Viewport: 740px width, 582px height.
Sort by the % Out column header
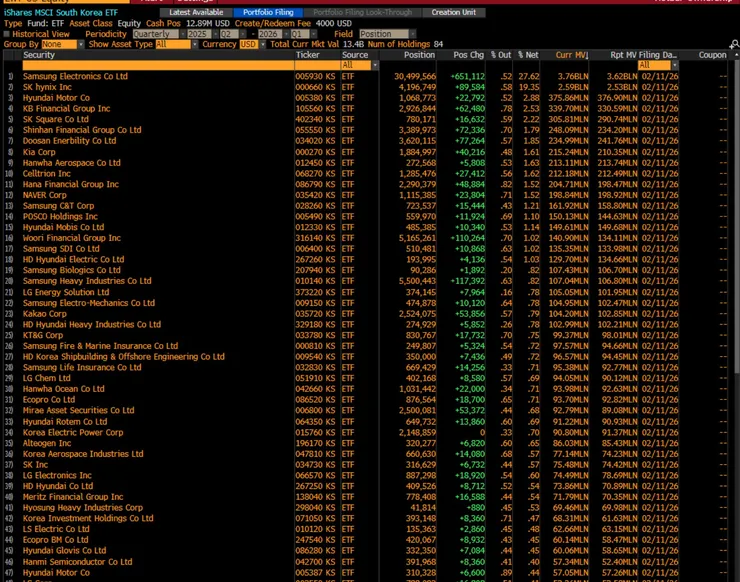coord(501,55)
